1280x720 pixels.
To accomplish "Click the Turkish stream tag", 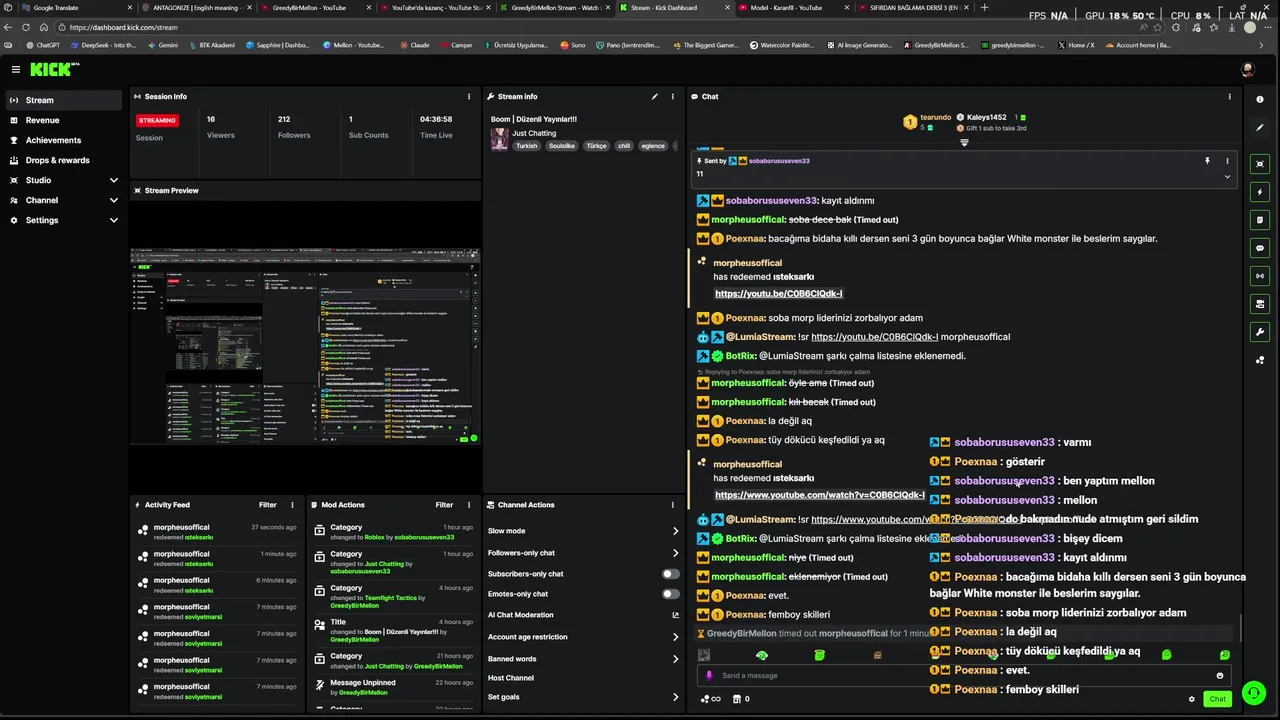I will coord(526,146).
